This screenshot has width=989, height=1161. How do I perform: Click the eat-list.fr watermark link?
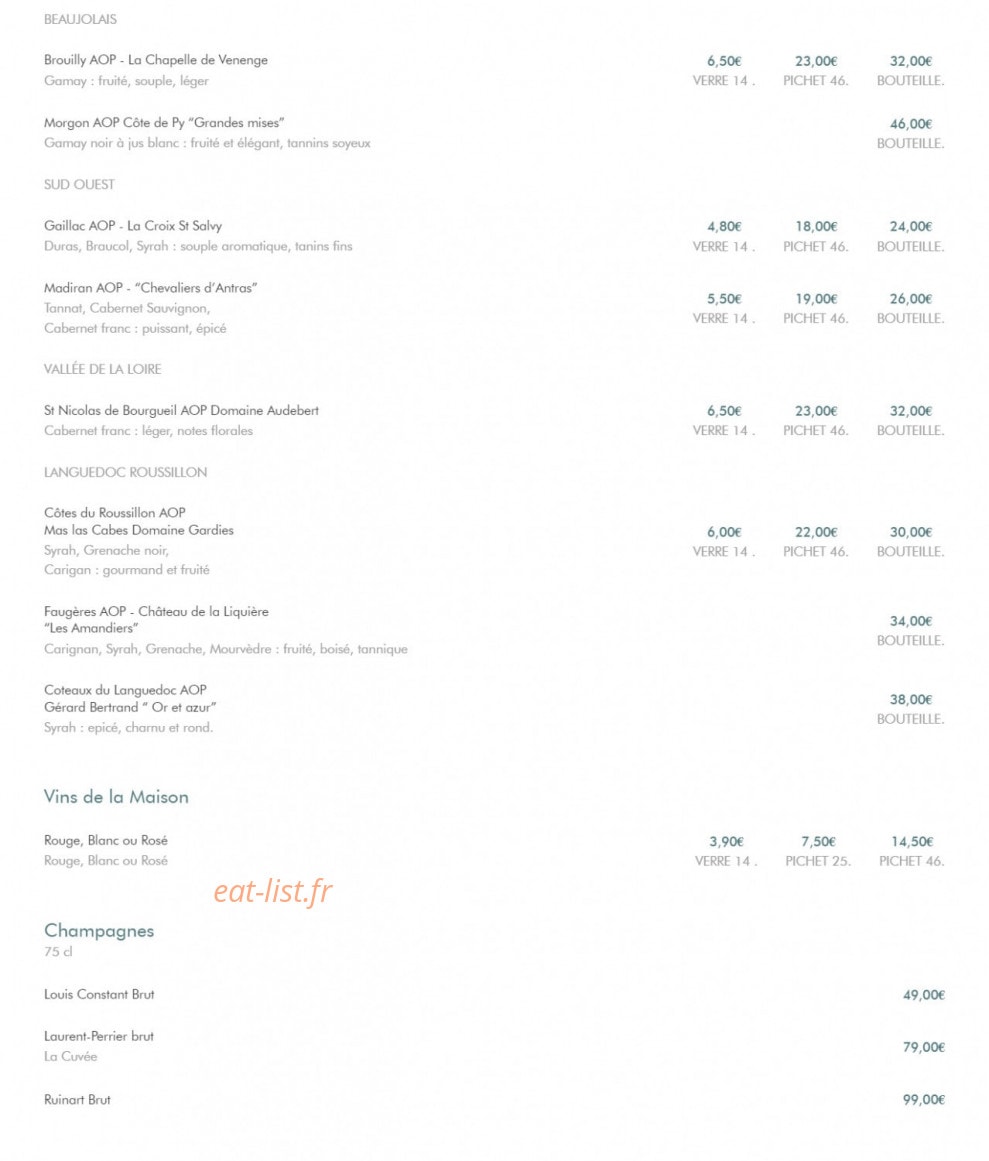272,891
